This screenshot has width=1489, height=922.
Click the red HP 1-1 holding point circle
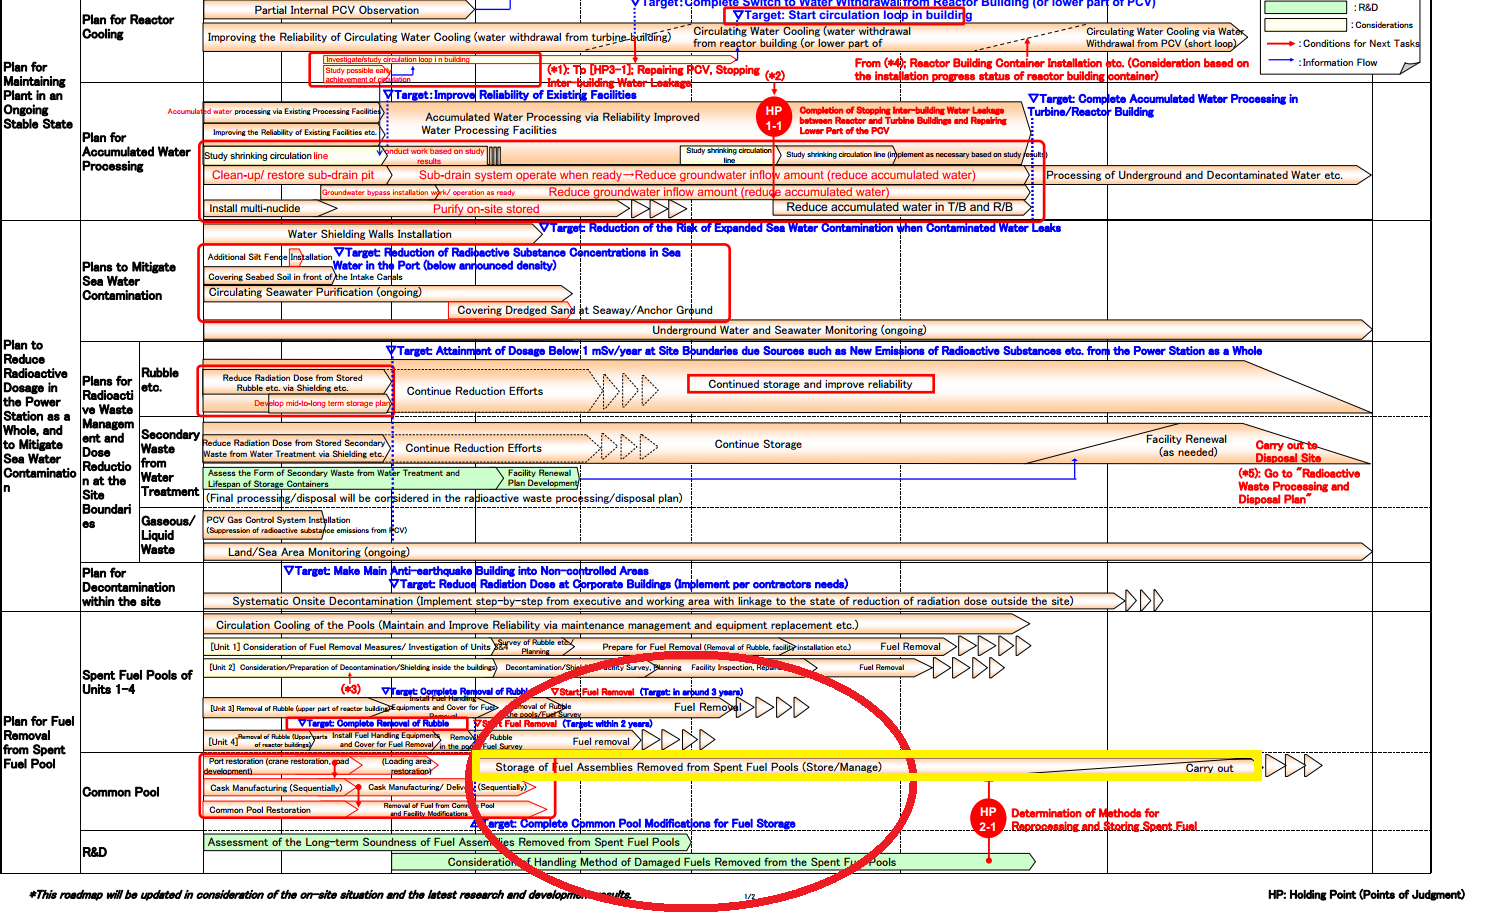pyautogui.click(x=773, y=118)
